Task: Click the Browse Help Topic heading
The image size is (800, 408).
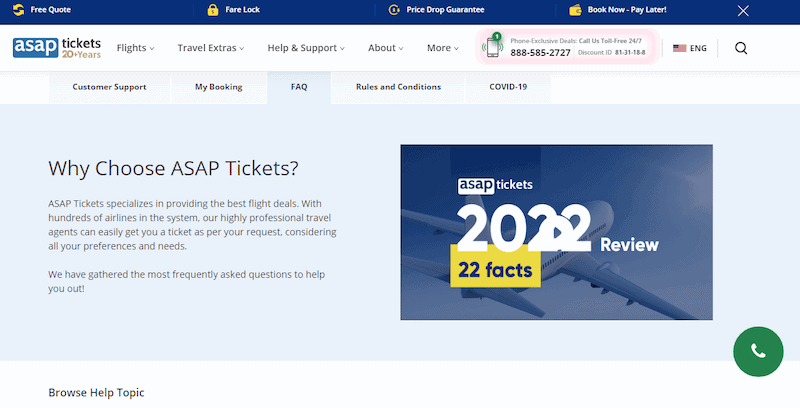Action: pyautogui.click(x=96, y=393)
